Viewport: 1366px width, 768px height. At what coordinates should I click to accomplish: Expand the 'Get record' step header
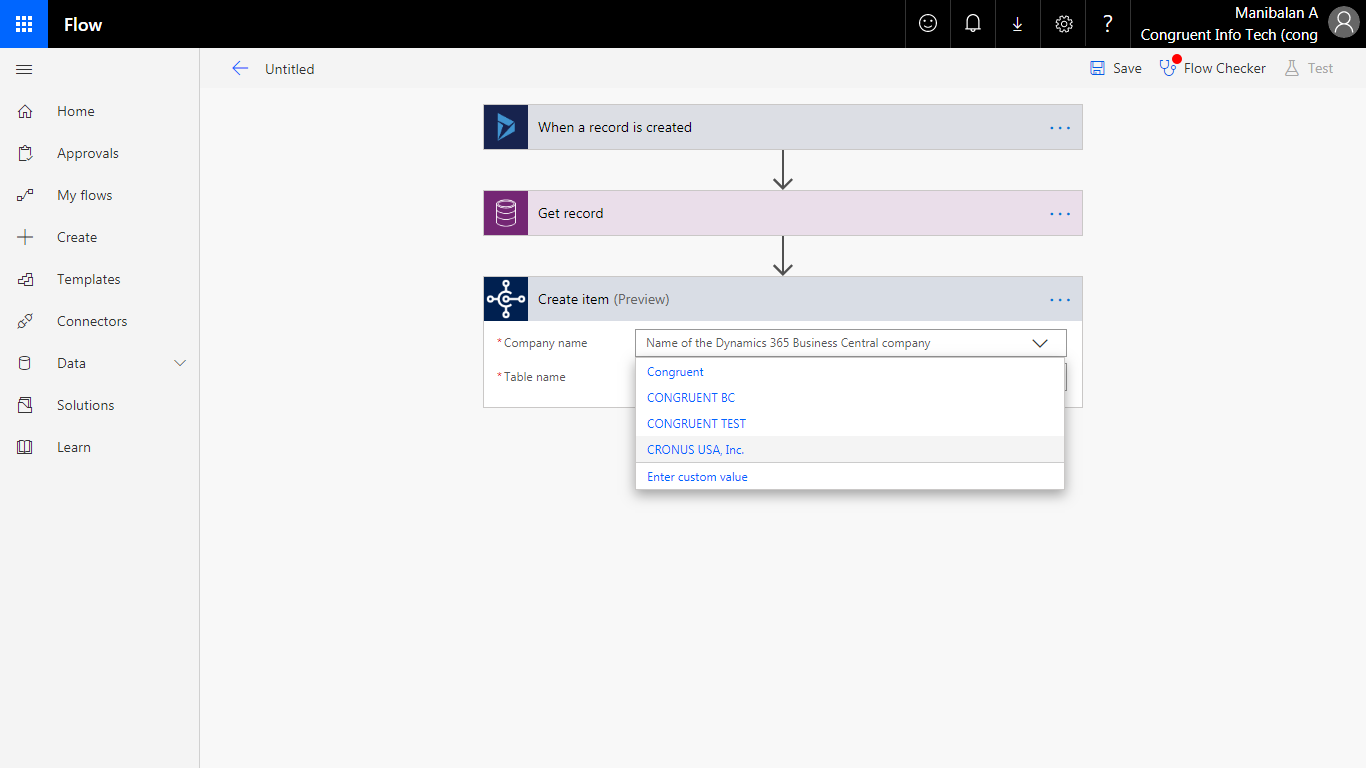(x=783, y=213)
